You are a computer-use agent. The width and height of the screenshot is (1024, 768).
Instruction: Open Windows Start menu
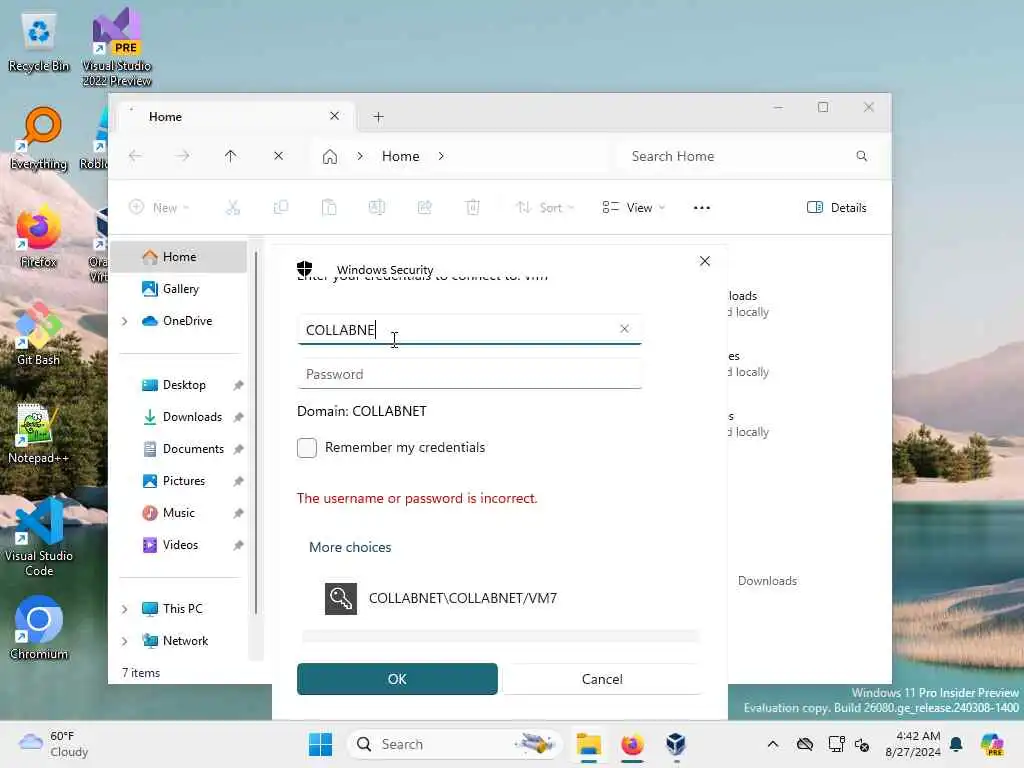tap(320, 744)
